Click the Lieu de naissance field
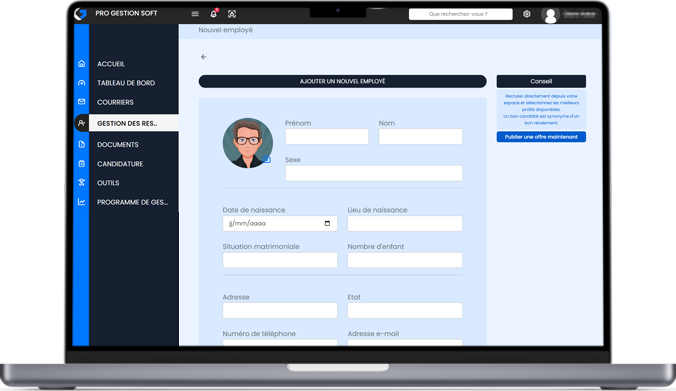The height and width of the screenshot is (391, 676). pos(405,223)
